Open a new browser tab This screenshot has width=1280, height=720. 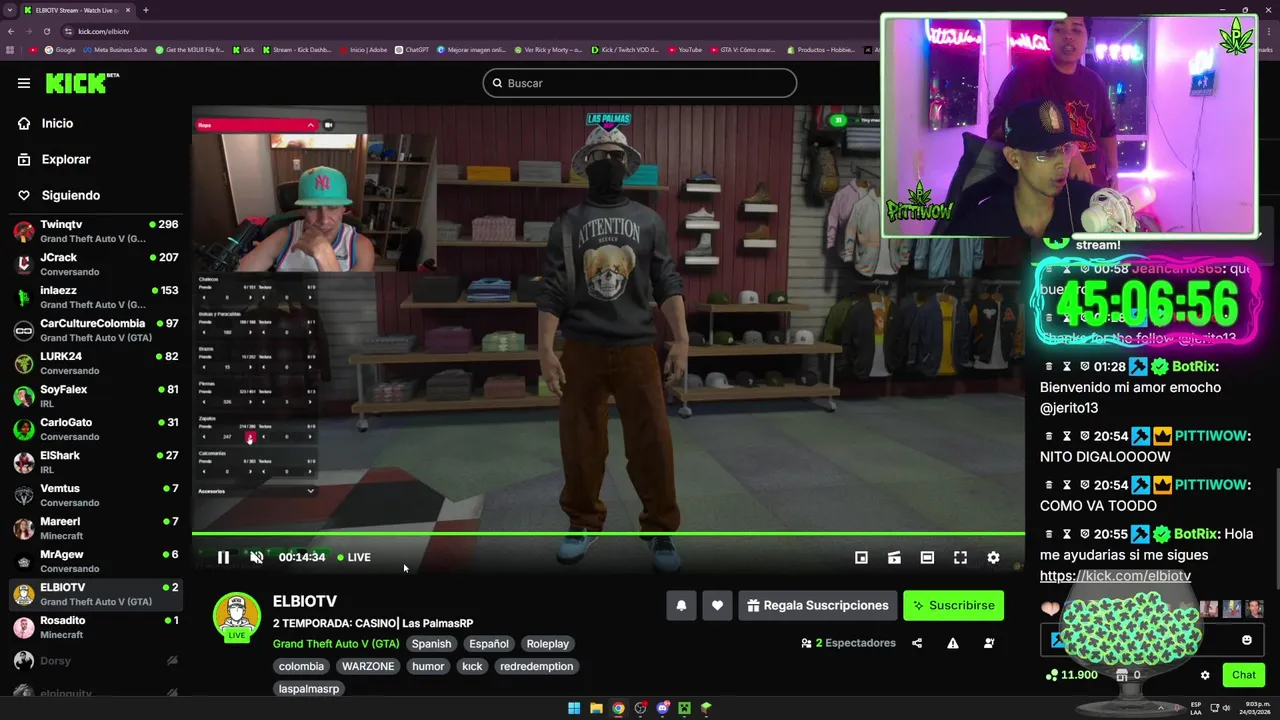point(145,10)
